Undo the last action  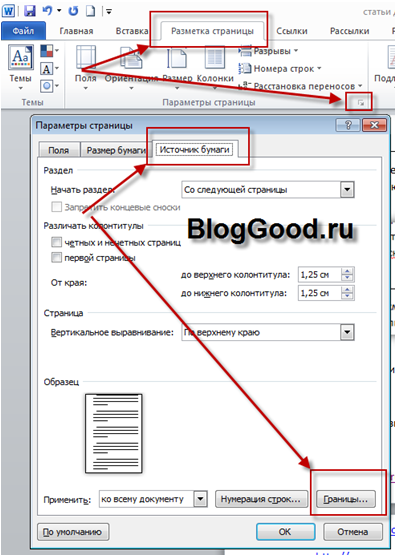pos(47,11)
